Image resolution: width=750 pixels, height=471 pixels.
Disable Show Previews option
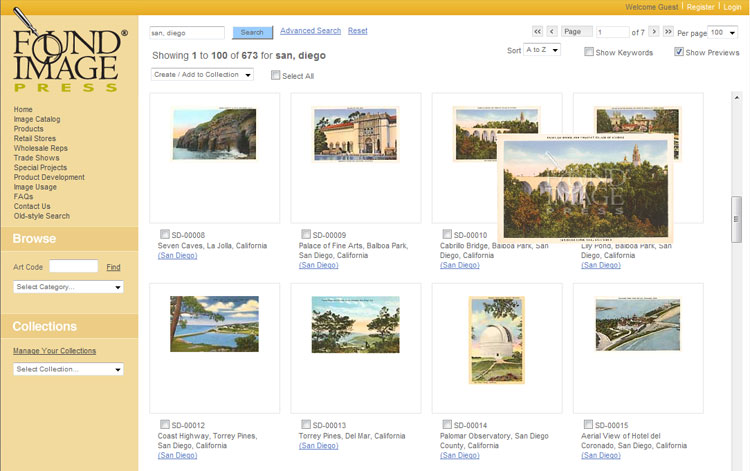(x=679, y=52)
